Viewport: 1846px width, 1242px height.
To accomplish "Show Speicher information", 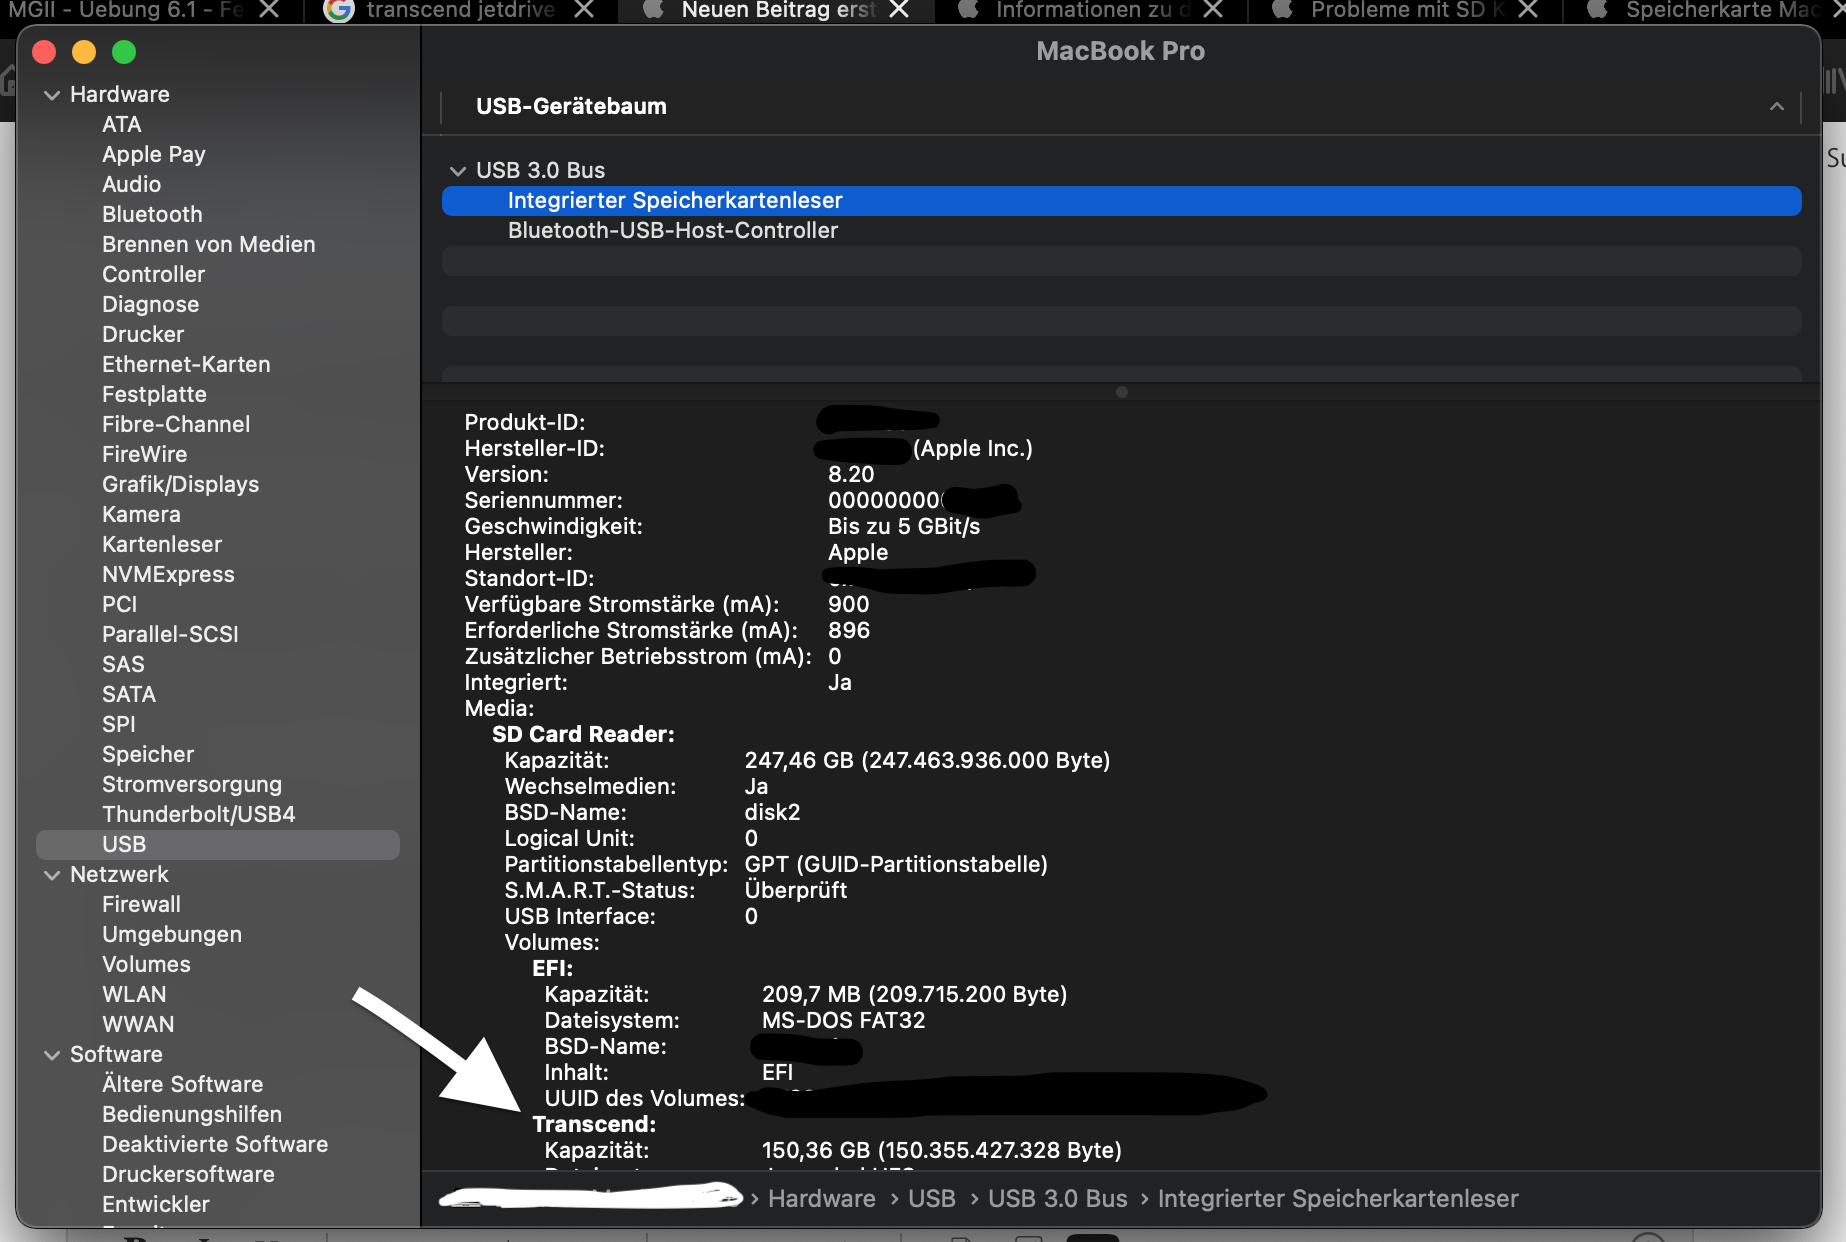I will pos(148,755).
